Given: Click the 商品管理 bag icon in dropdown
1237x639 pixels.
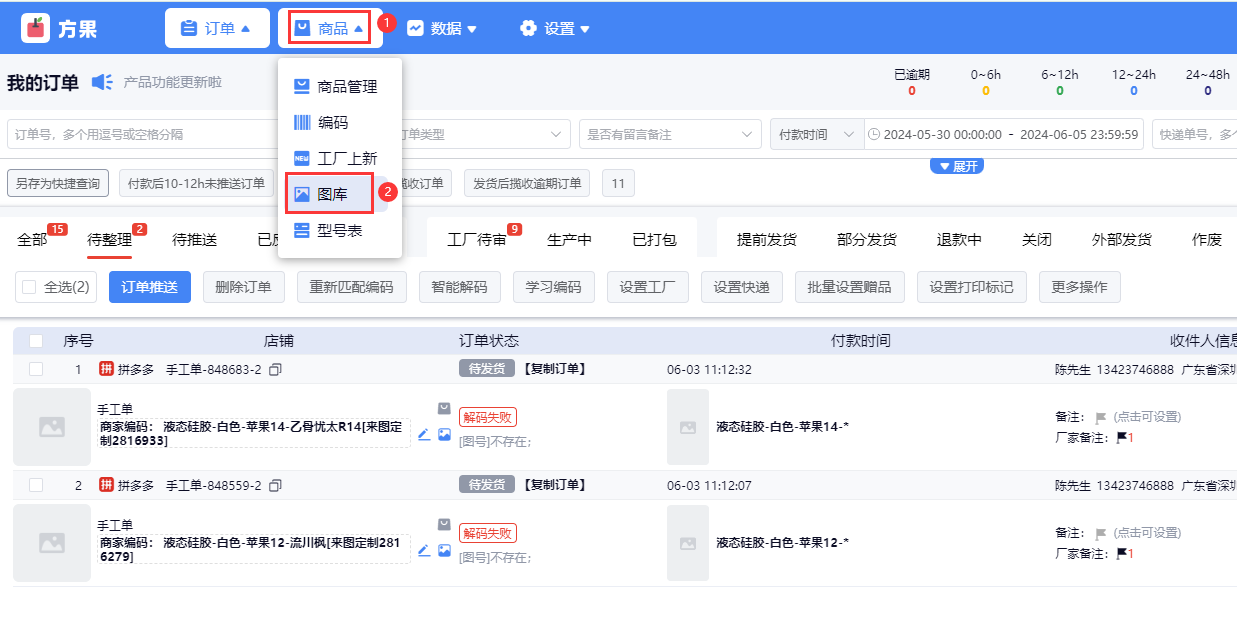Looking at the screenshot, I should click(x=302, y=87).
